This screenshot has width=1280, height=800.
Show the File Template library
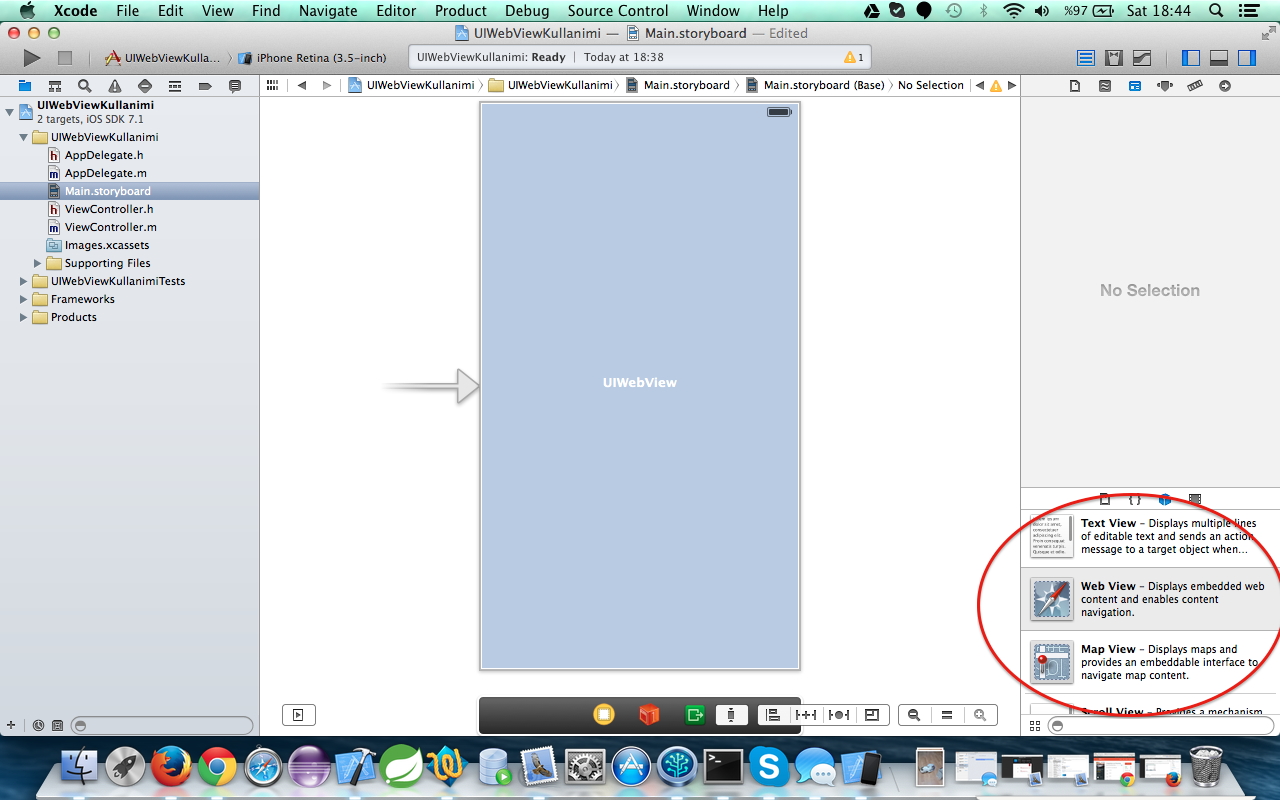[x=1105, y=499]
